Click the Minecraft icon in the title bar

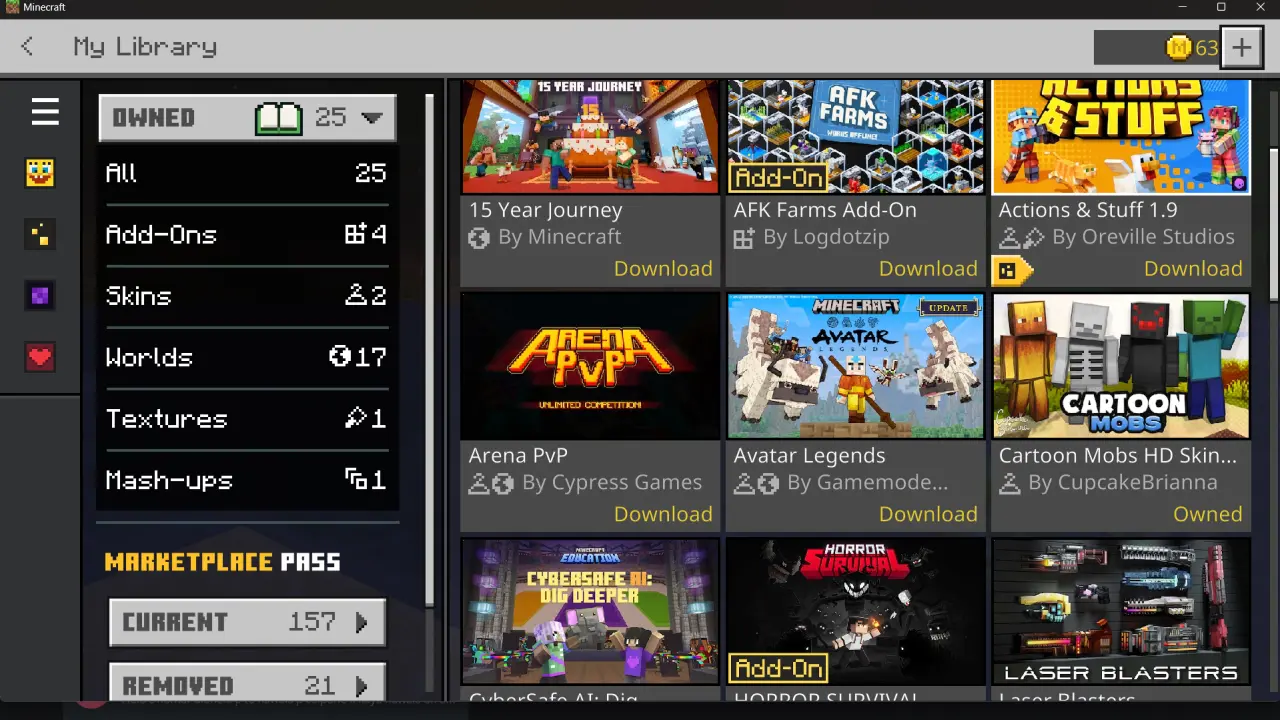tap(10, 7)
